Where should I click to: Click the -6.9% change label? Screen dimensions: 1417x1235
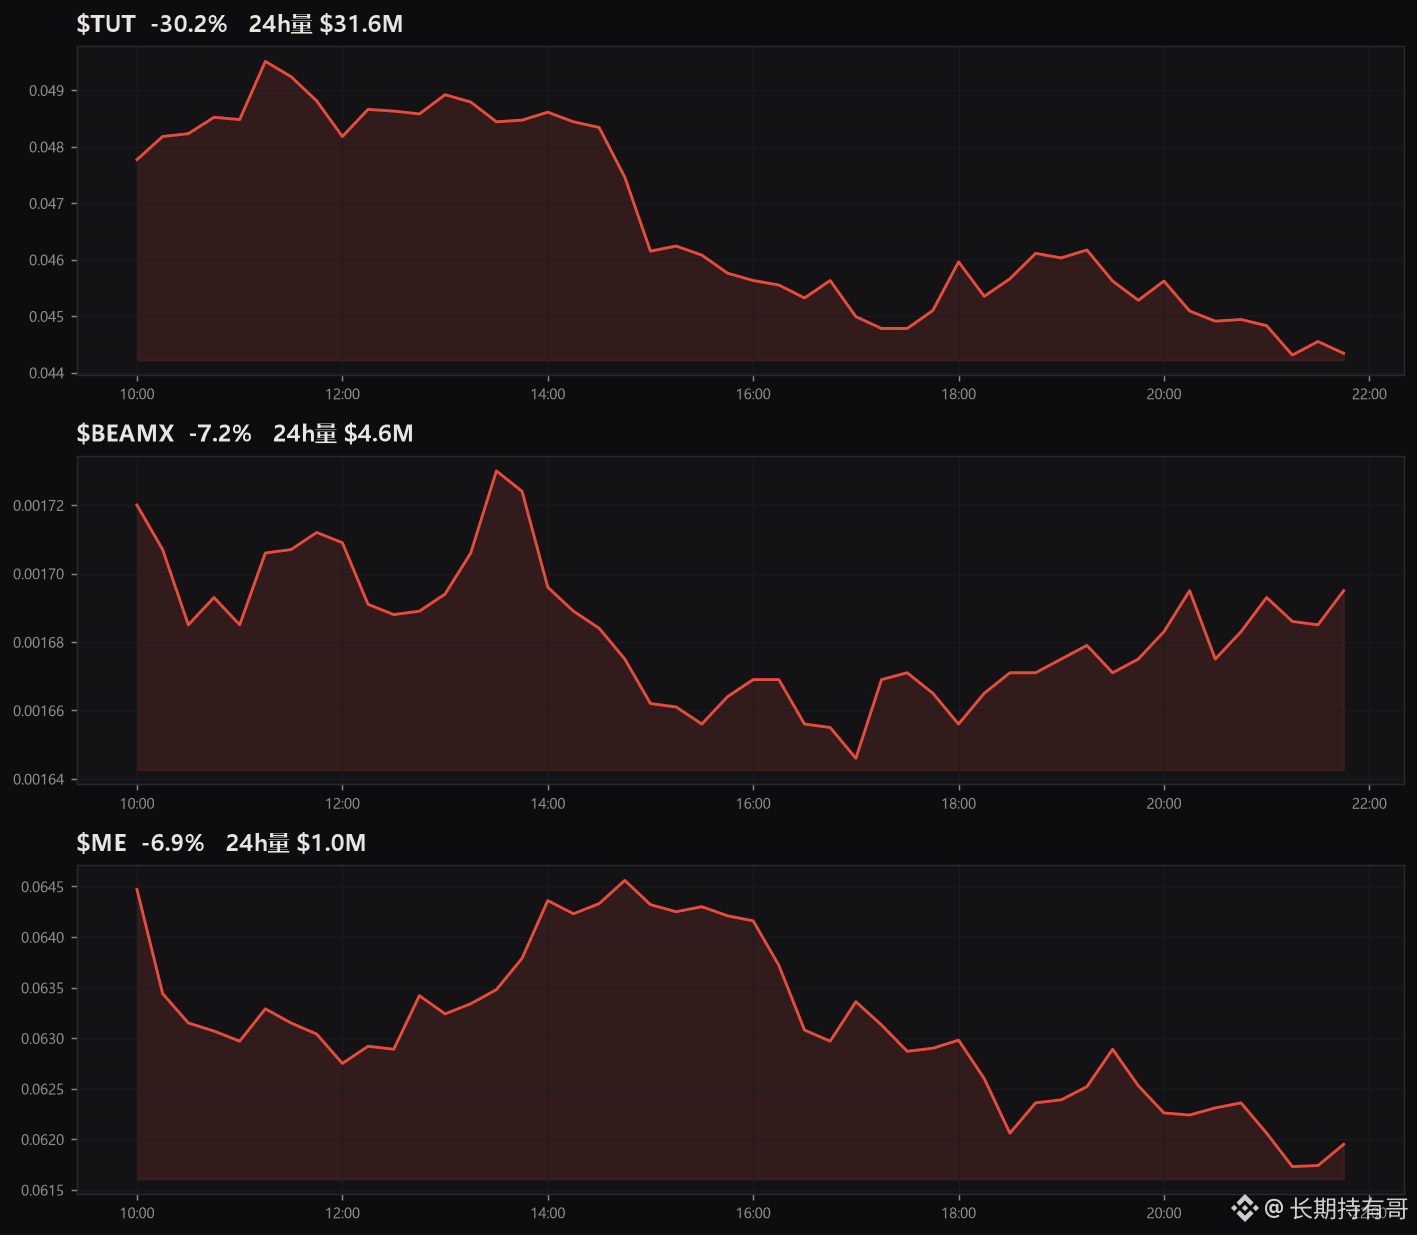point(173,843)
